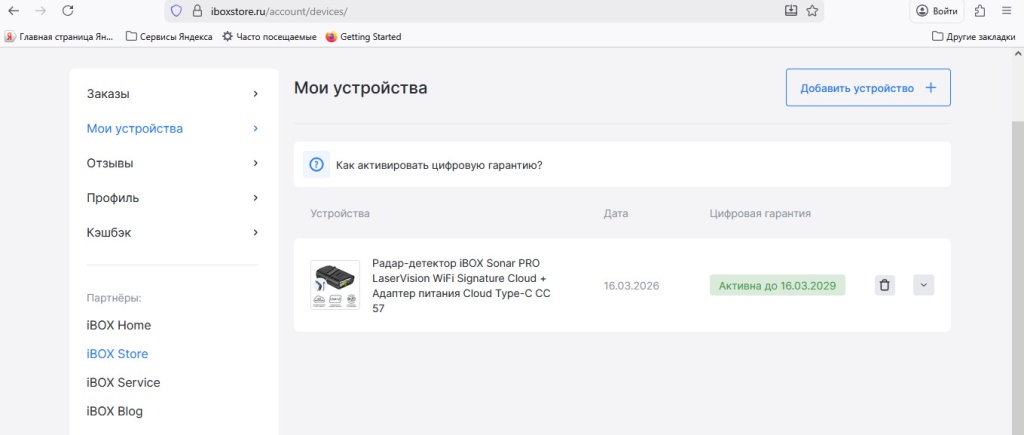Viewport: 1024px width, 435px height.
Task: Open the Кэшбэк section arrow
Action: [255, 233]
